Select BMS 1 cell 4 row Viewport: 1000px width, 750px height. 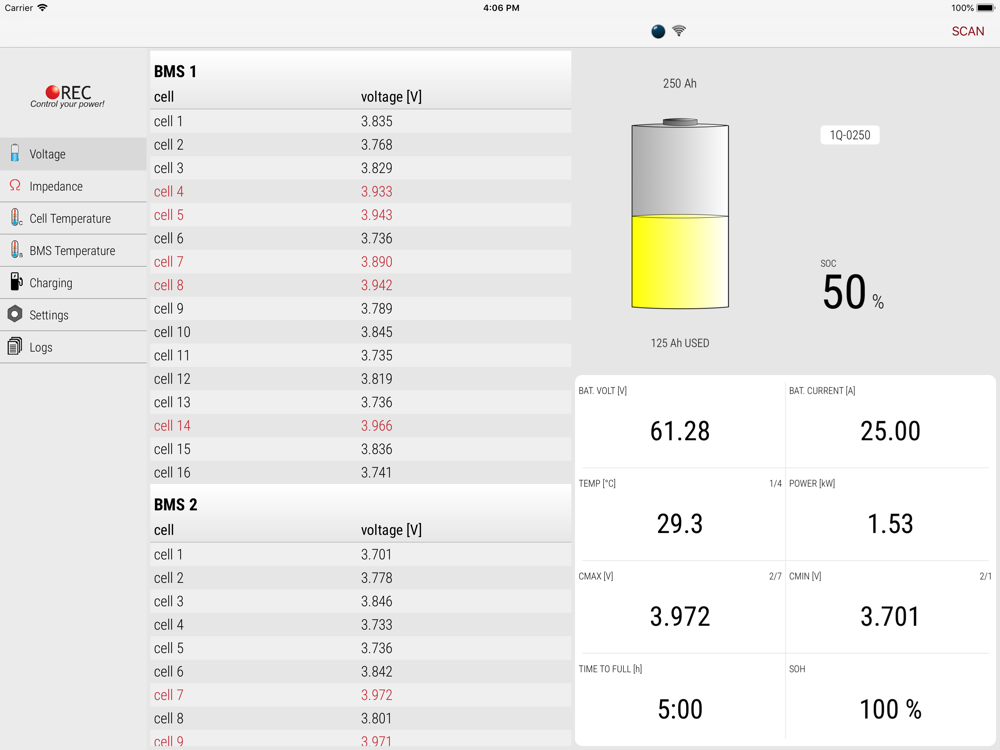coord(361,191)
